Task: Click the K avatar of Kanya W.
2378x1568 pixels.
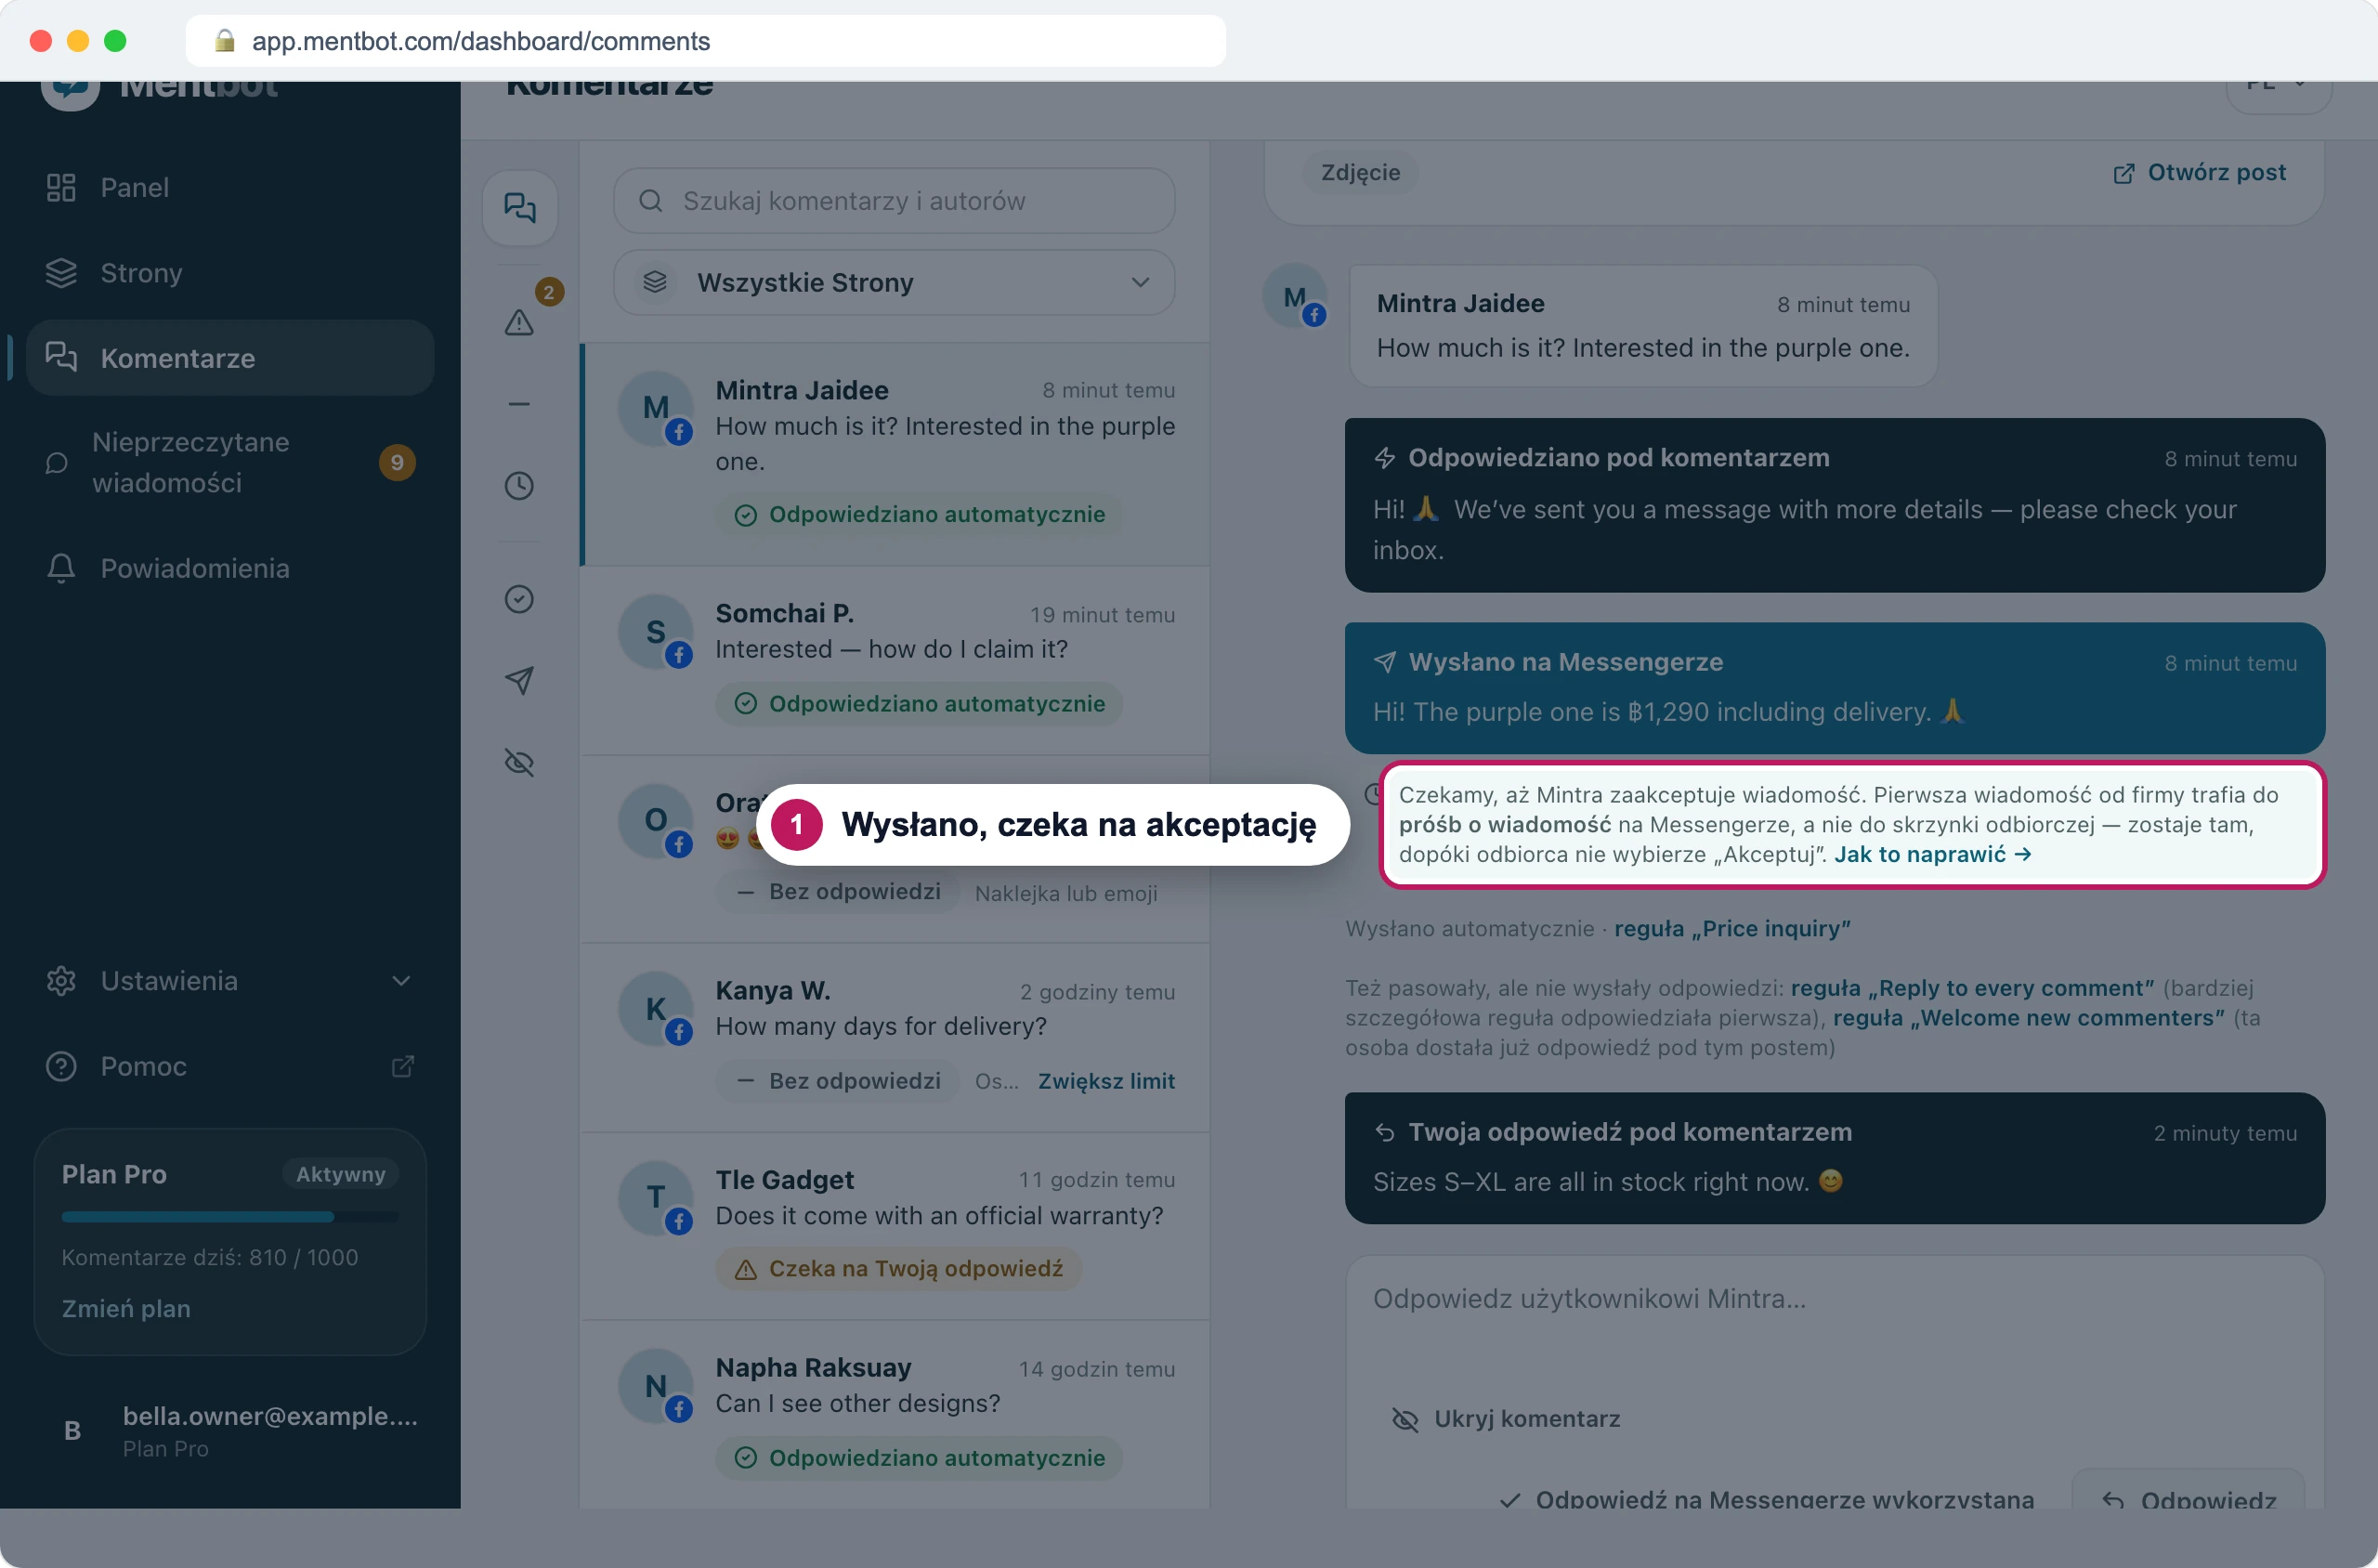Action: [x=655, y=1009]
